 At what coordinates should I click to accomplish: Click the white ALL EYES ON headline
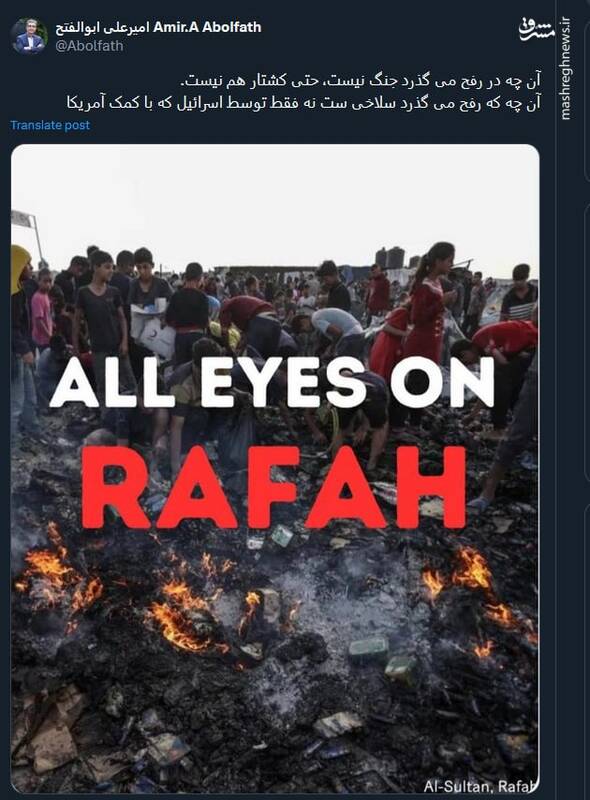click(x=273, y=383)
